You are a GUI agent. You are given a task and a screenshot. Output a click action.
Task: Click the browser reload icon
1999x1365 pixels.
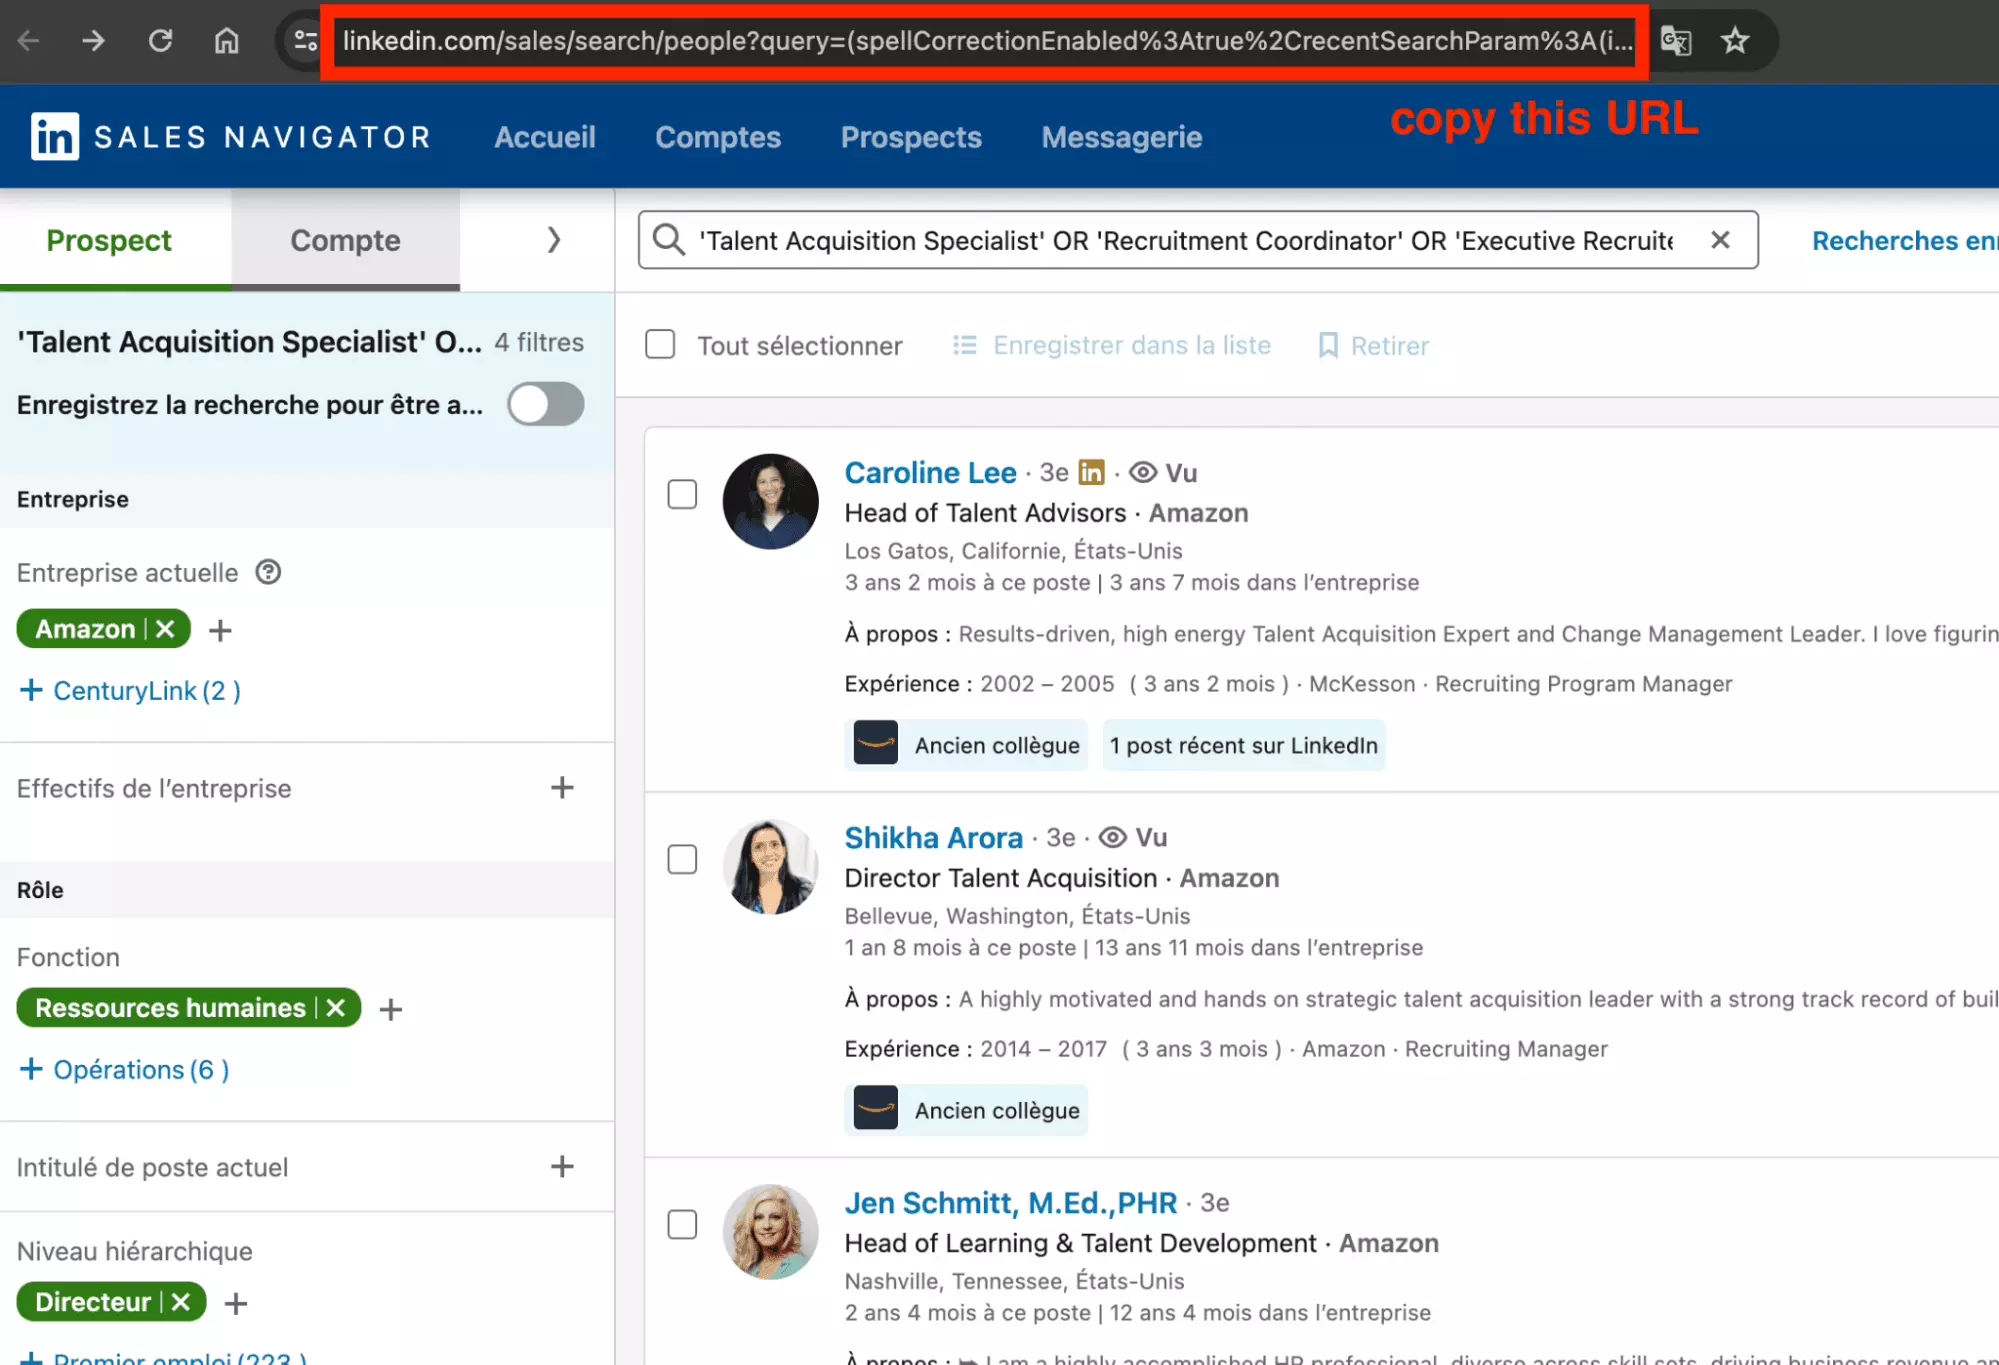click(160, 41)
